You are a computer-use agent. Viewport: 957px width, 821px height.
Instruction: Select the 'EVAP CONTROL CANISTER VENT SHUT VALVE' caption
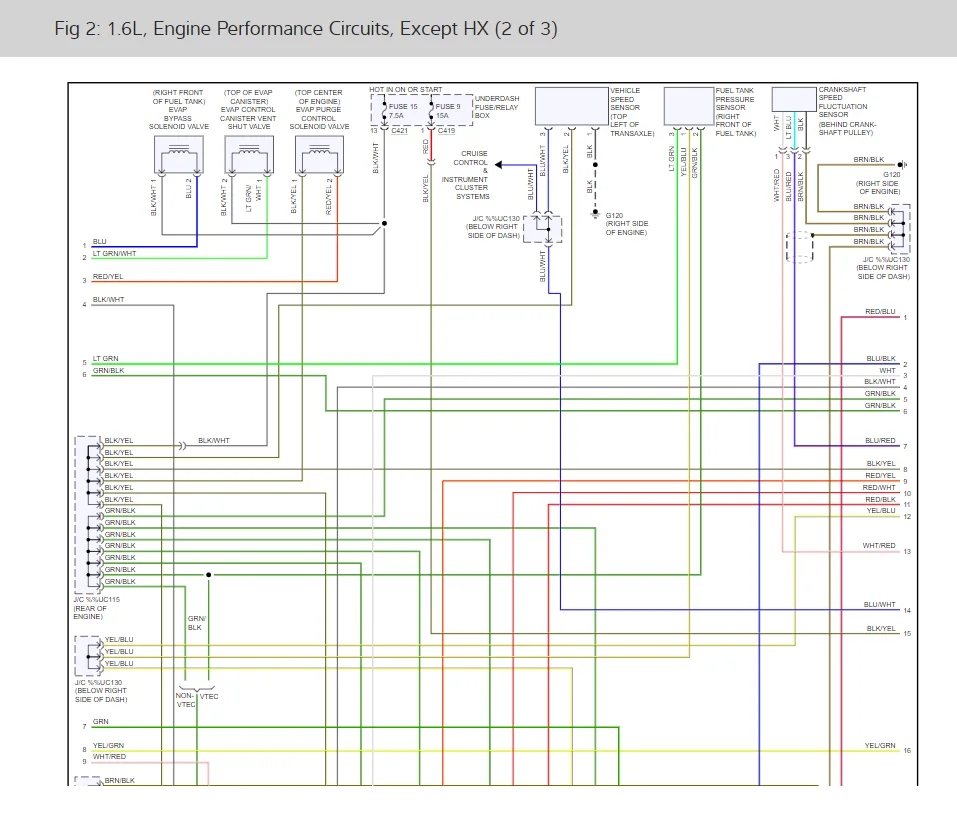coord(248,118)
